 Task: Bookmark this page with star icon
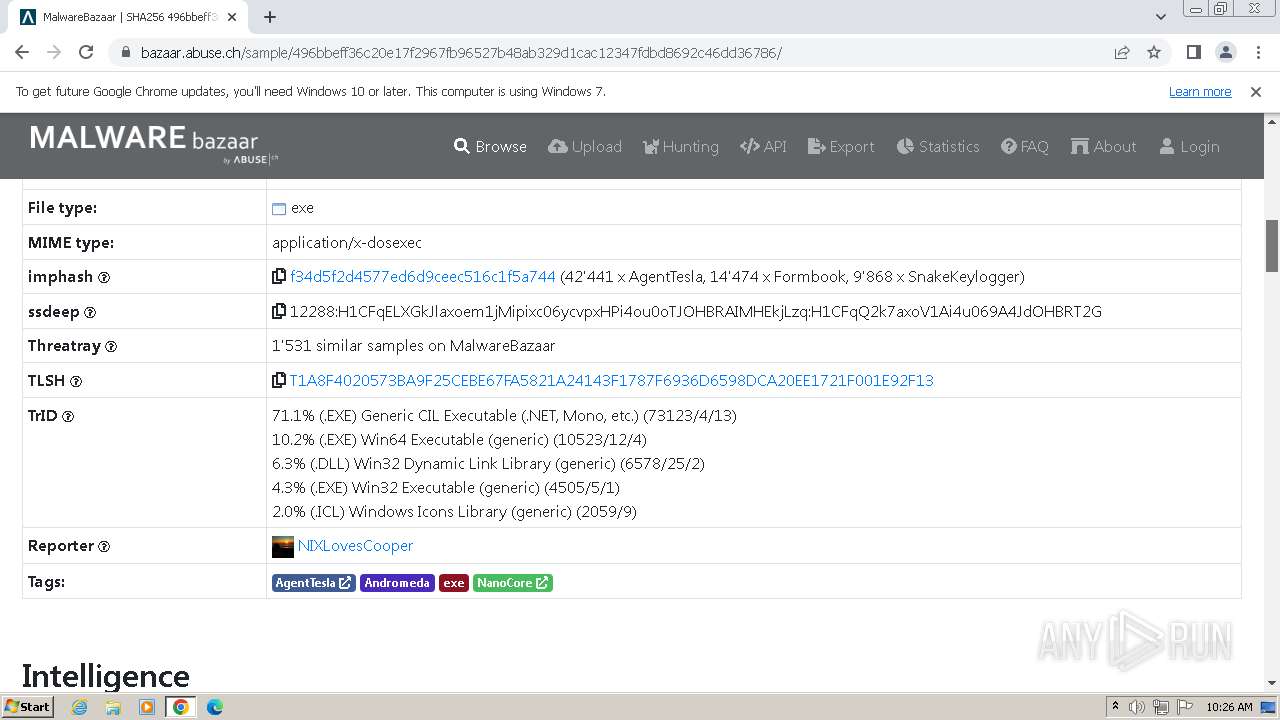tap(1154, 52)
